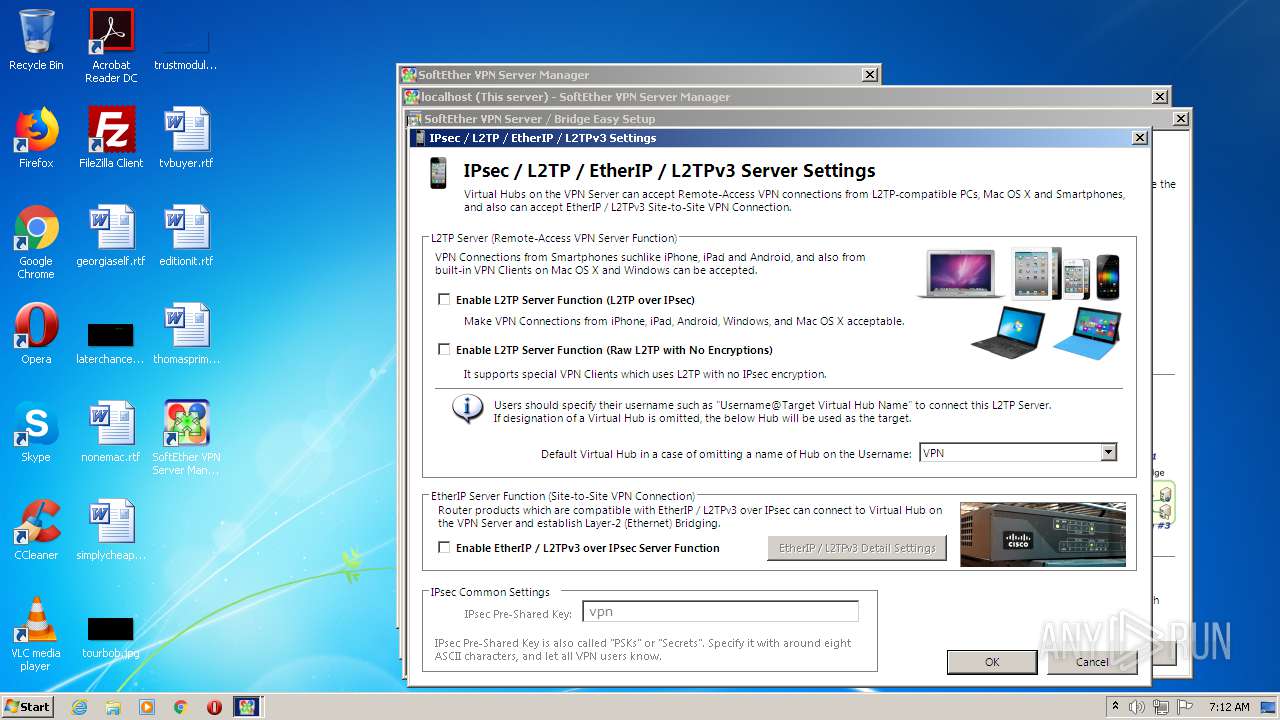Open Chrome from the taskbar
This screenshot has width=1280, height=720.
[181, 707]
